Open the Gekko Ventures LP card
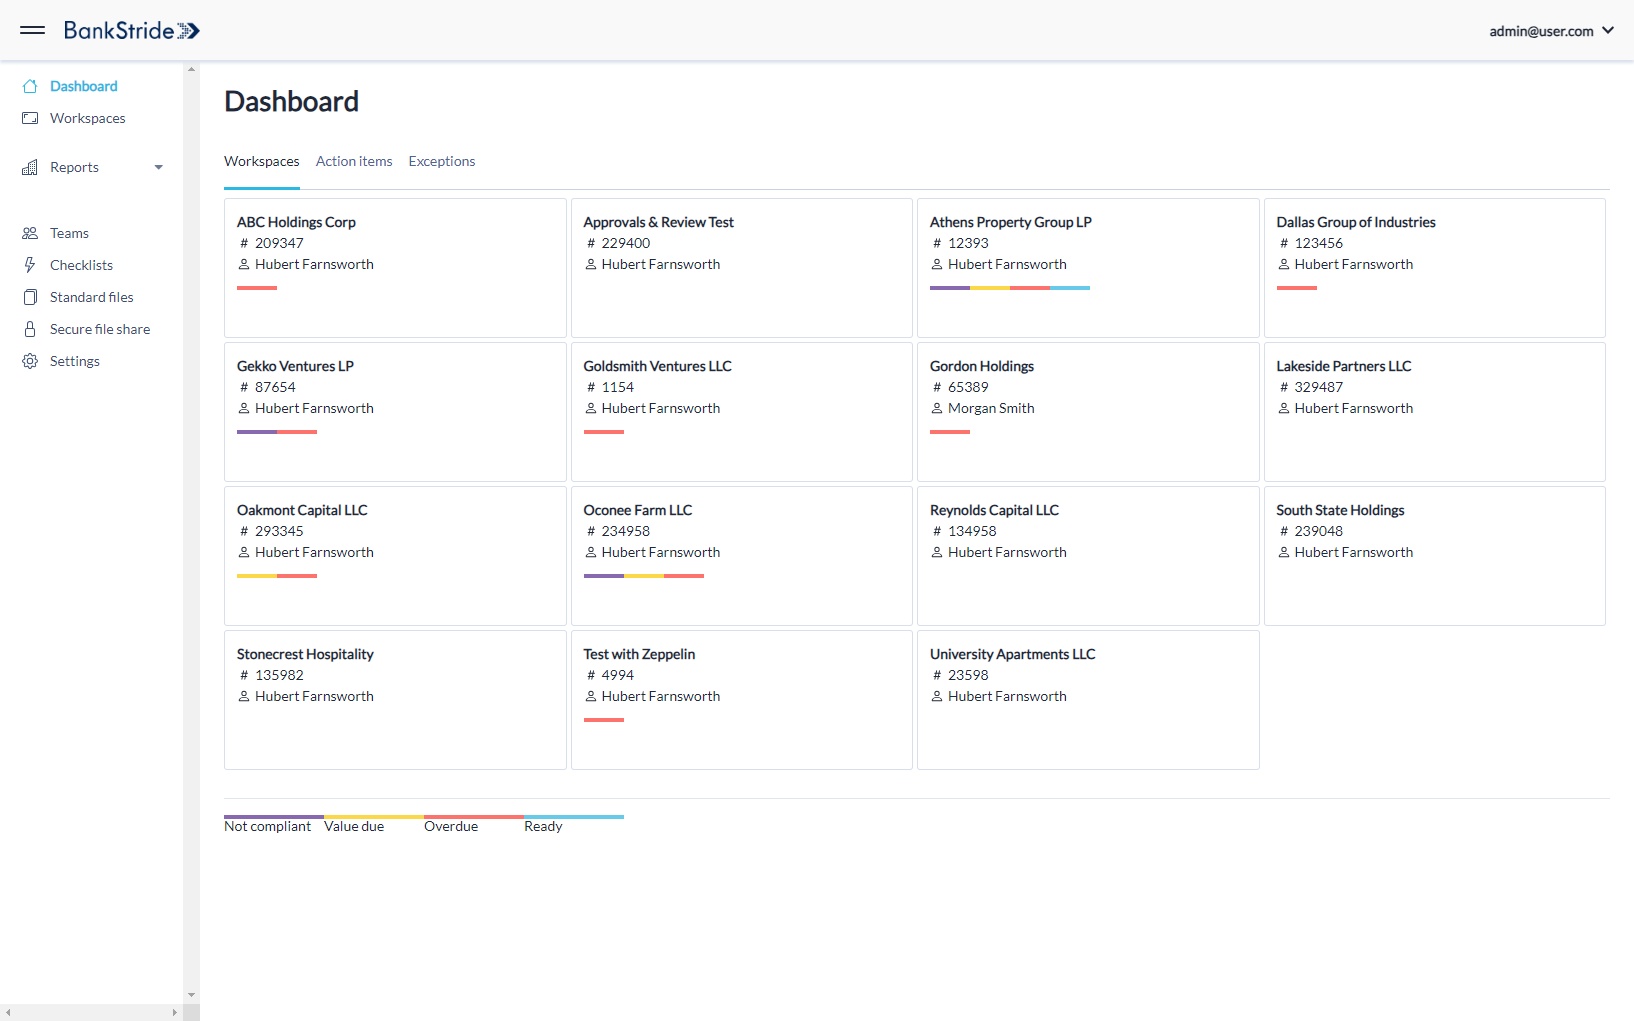Viewport: 1634px width, 1021px height. pyautogui.click(x=395, y=412)
